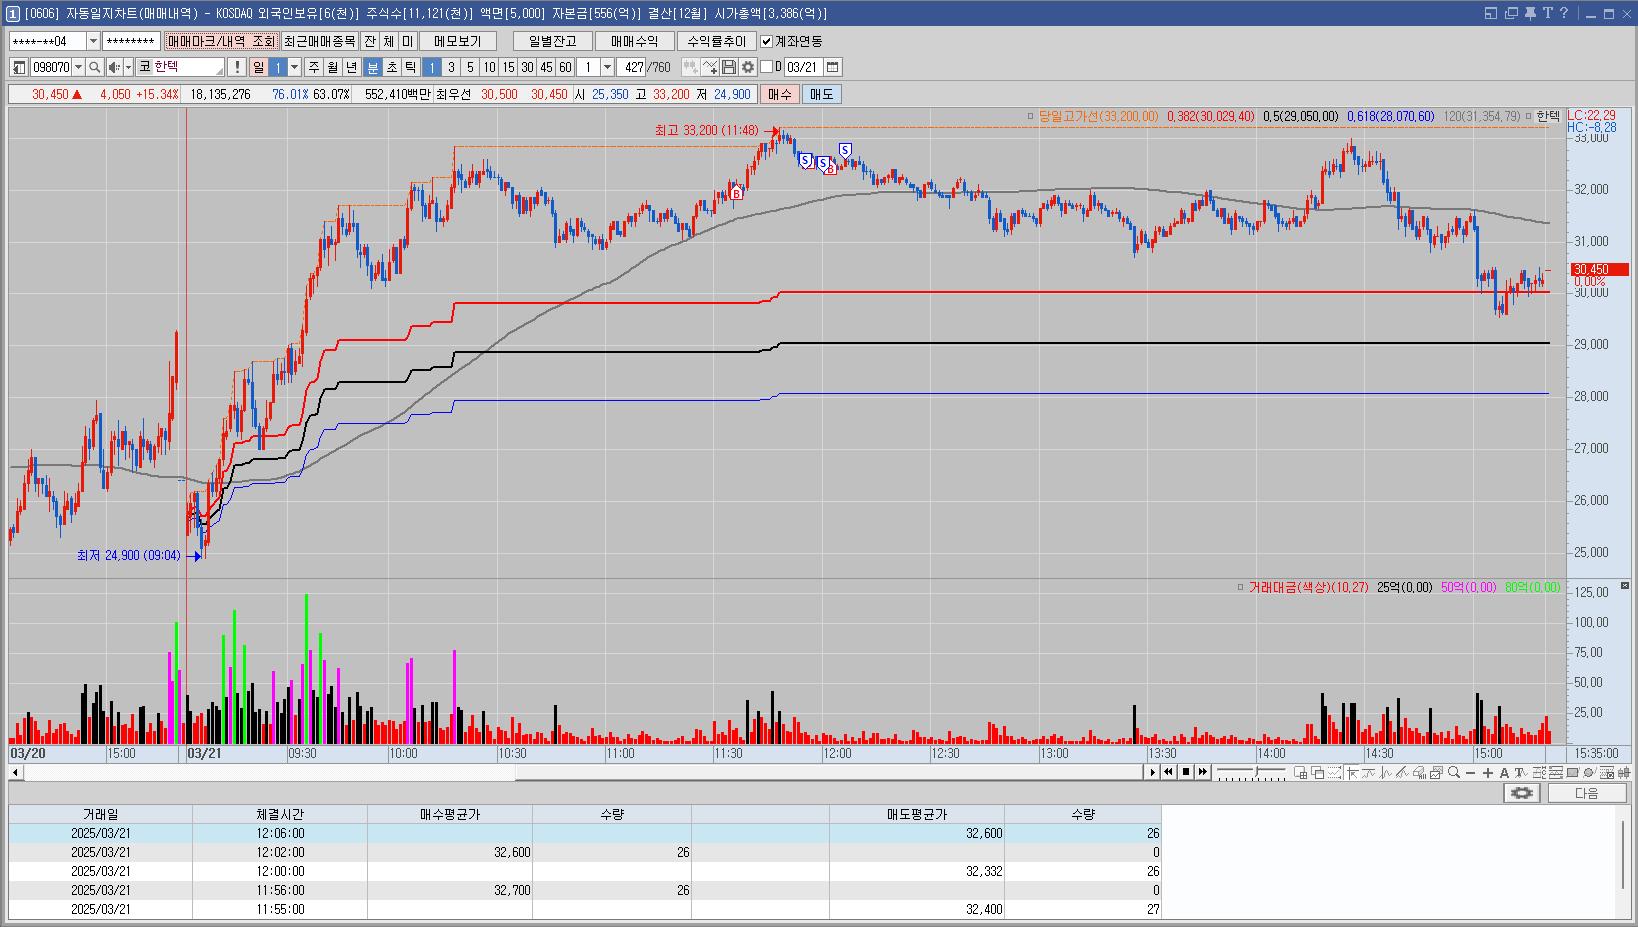Expand the speaker icon dropdown arrow

pos(128,67)
